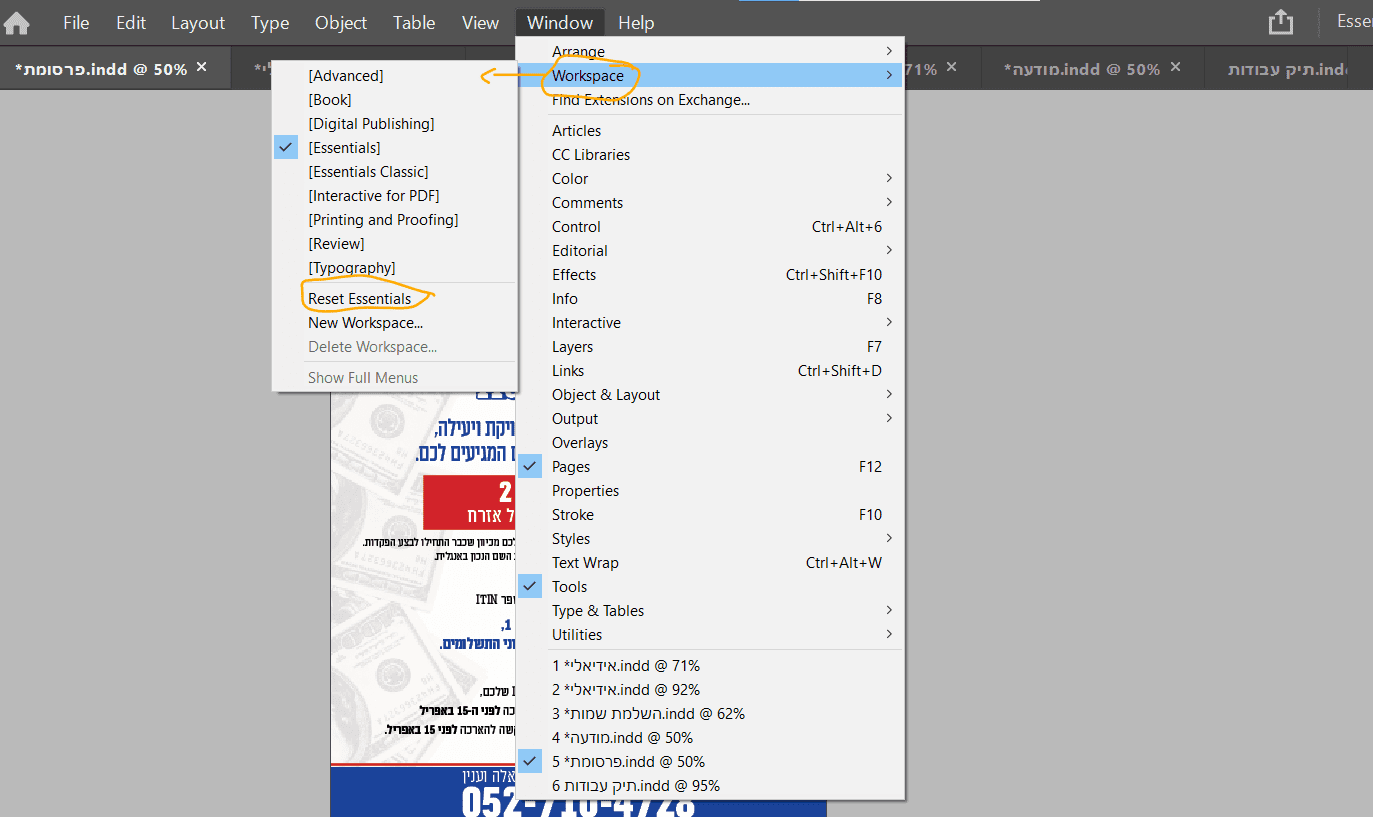Select checked document 5 פרסומת.indd
1373x817 pixels.
(710, 762)
